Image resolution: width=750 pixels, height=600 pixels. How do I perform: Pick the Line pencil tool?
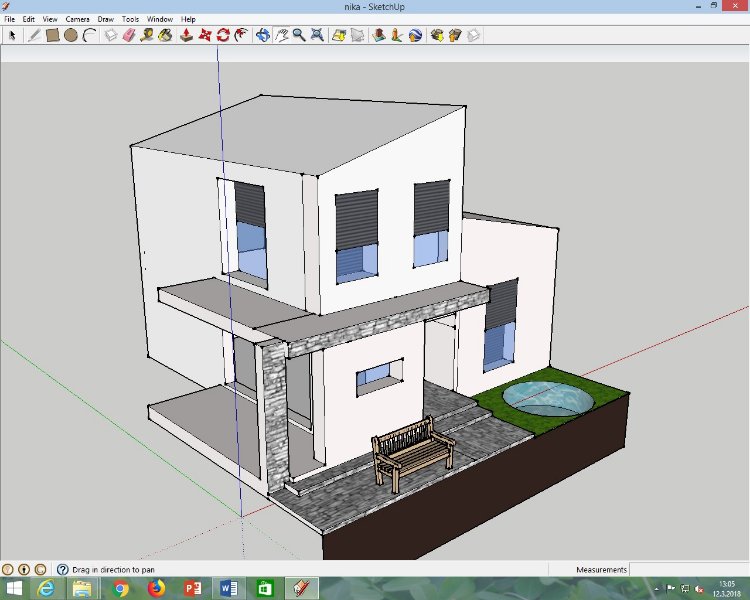point(33,35)
